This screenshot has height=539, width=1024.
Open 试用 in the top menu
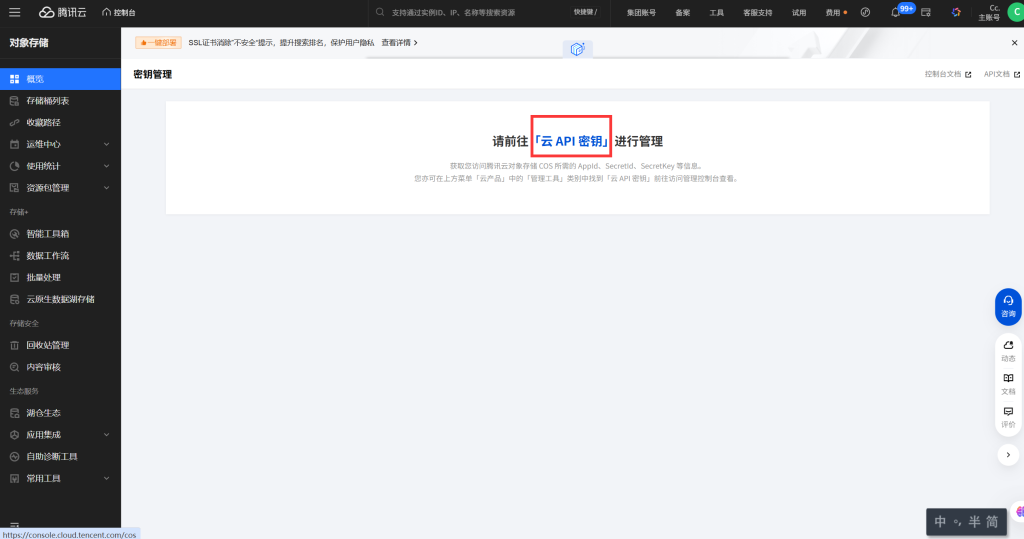tap(799, 12)
